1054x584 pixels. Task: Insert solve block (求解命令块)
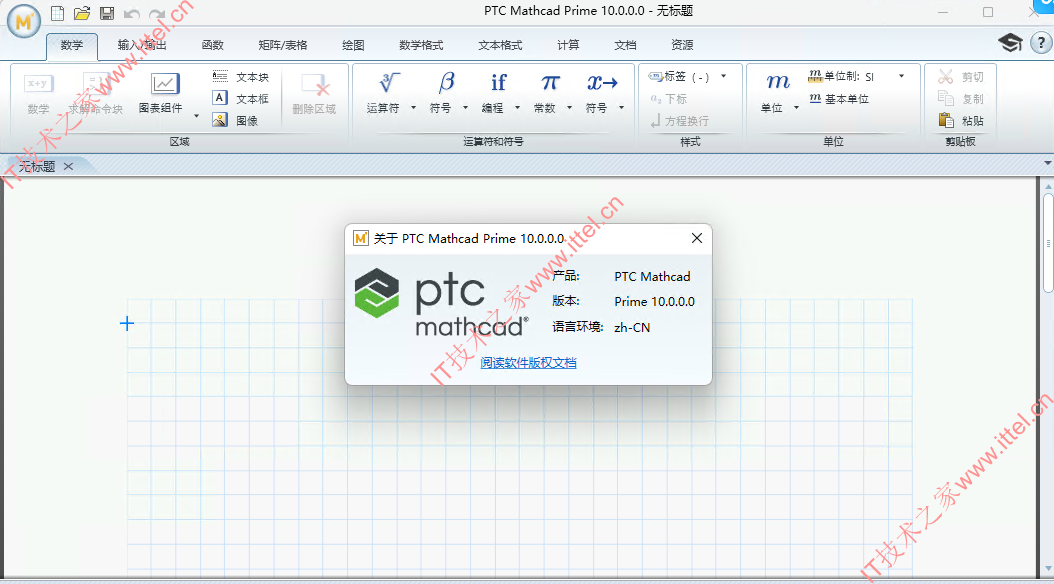(x=96, y=93)
